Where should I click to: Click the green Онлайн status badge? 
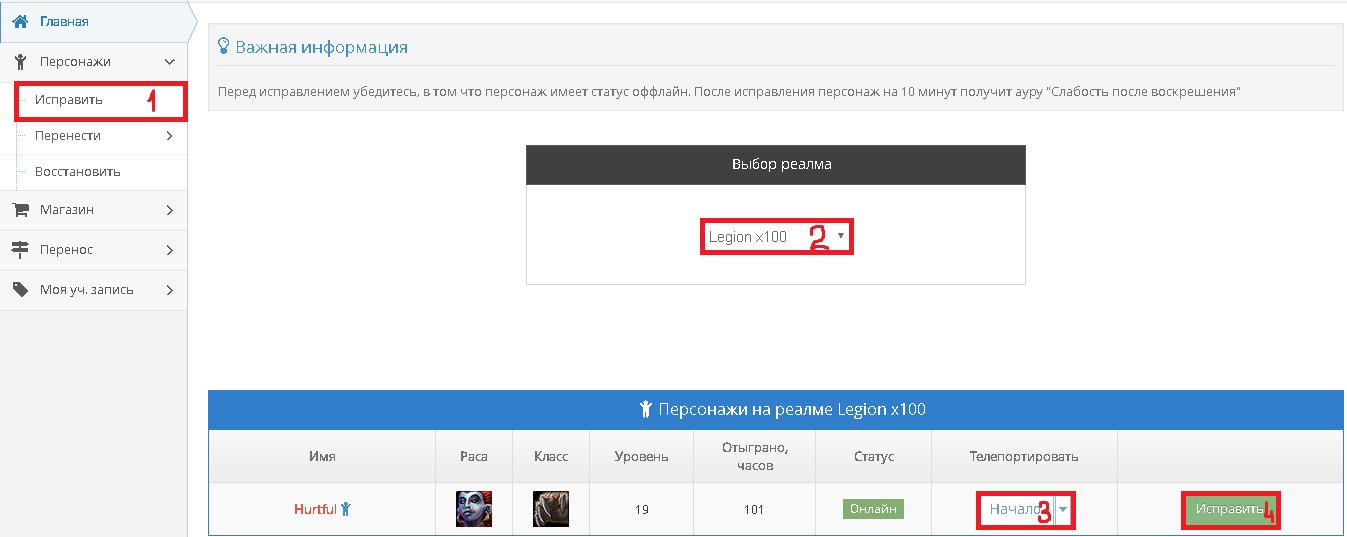[x=873, y=509]
